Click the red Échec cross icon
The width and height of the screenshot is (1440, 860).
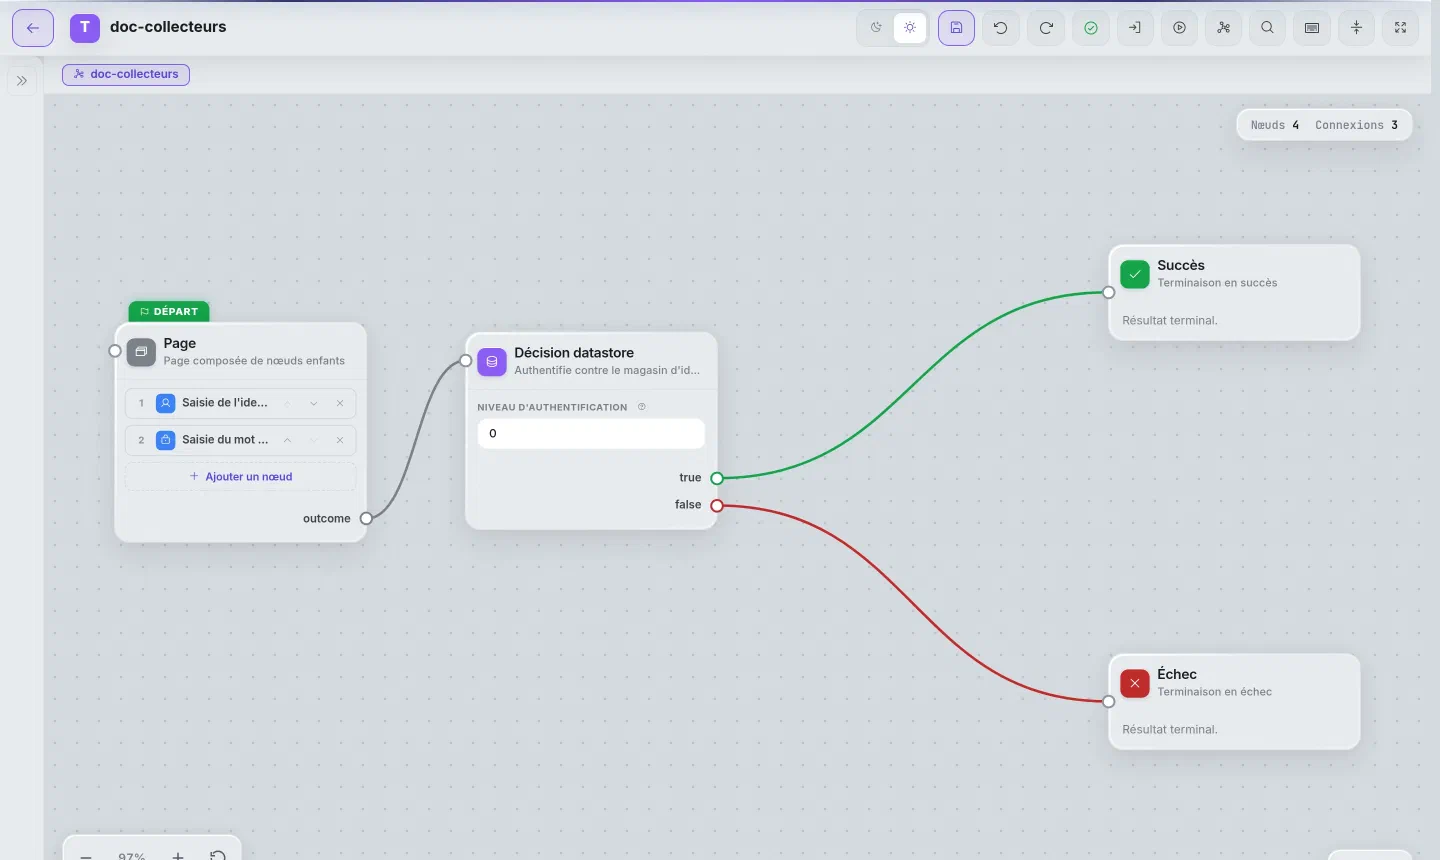click(x=1135, y=683)
